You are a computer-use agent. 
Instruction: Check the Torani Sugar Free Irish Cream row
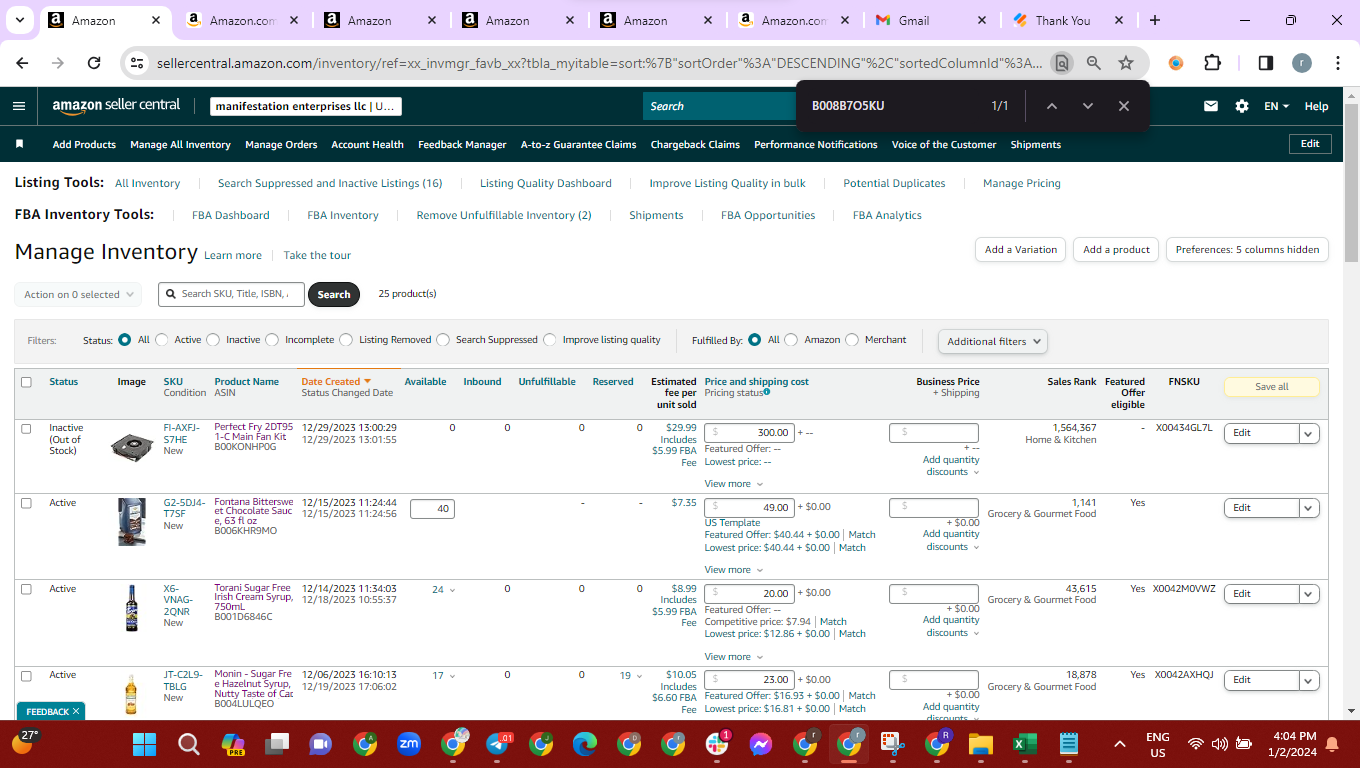(x=27, y=589)
